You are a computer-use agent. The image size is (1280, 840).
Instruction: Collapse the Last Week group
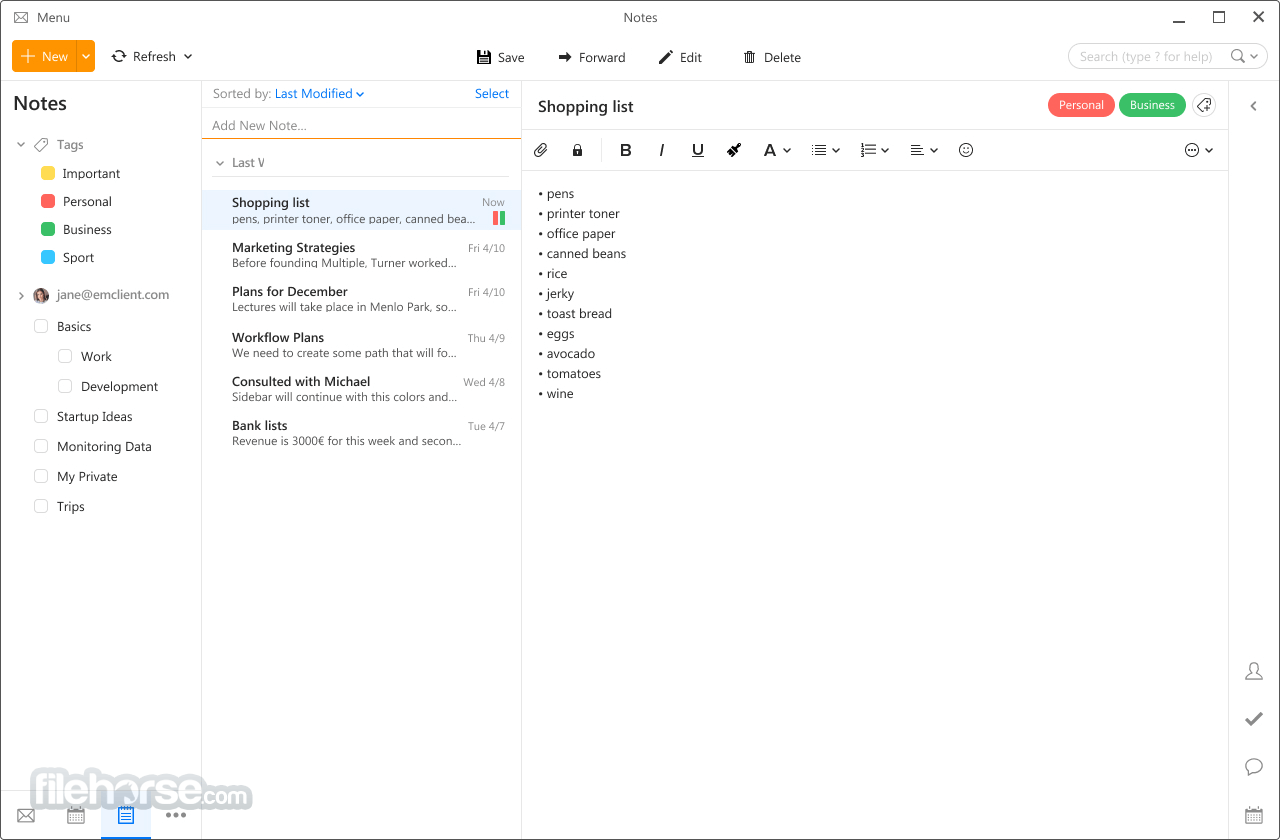point(220,163)
